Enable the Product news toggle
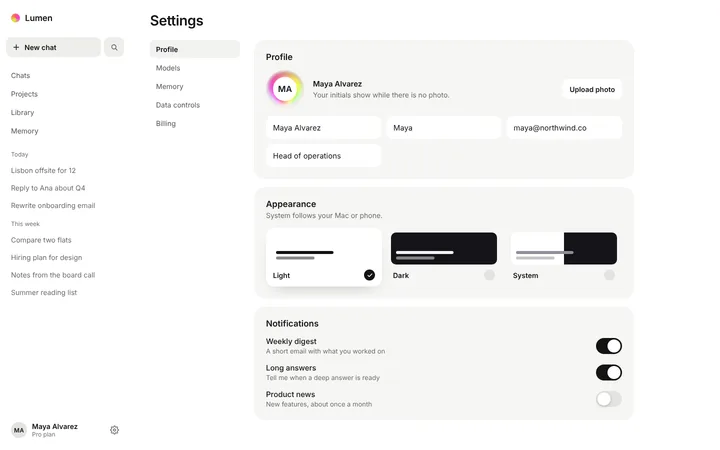This screenshot has height=450, width=720. [609, 399]
